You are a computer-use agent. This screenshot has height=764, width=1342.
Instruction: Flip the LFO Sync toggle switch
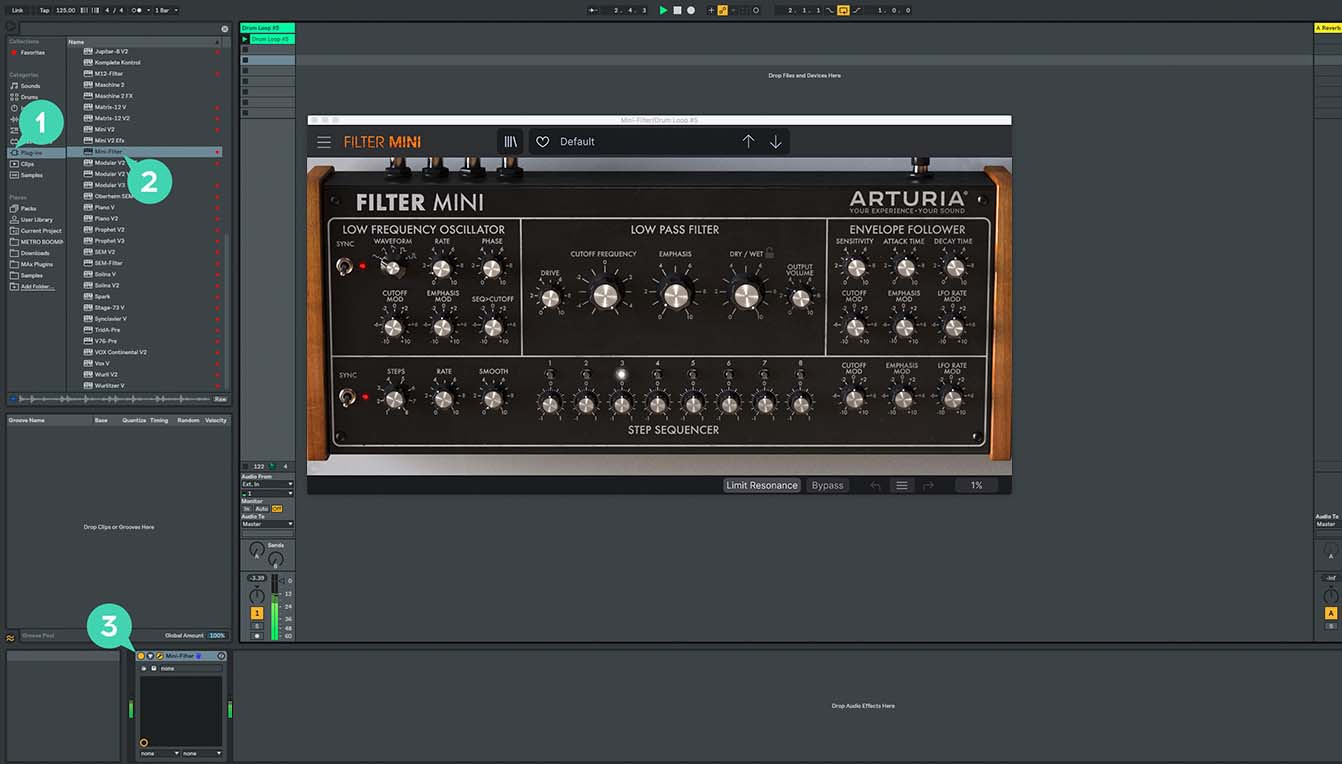point(345,266)
